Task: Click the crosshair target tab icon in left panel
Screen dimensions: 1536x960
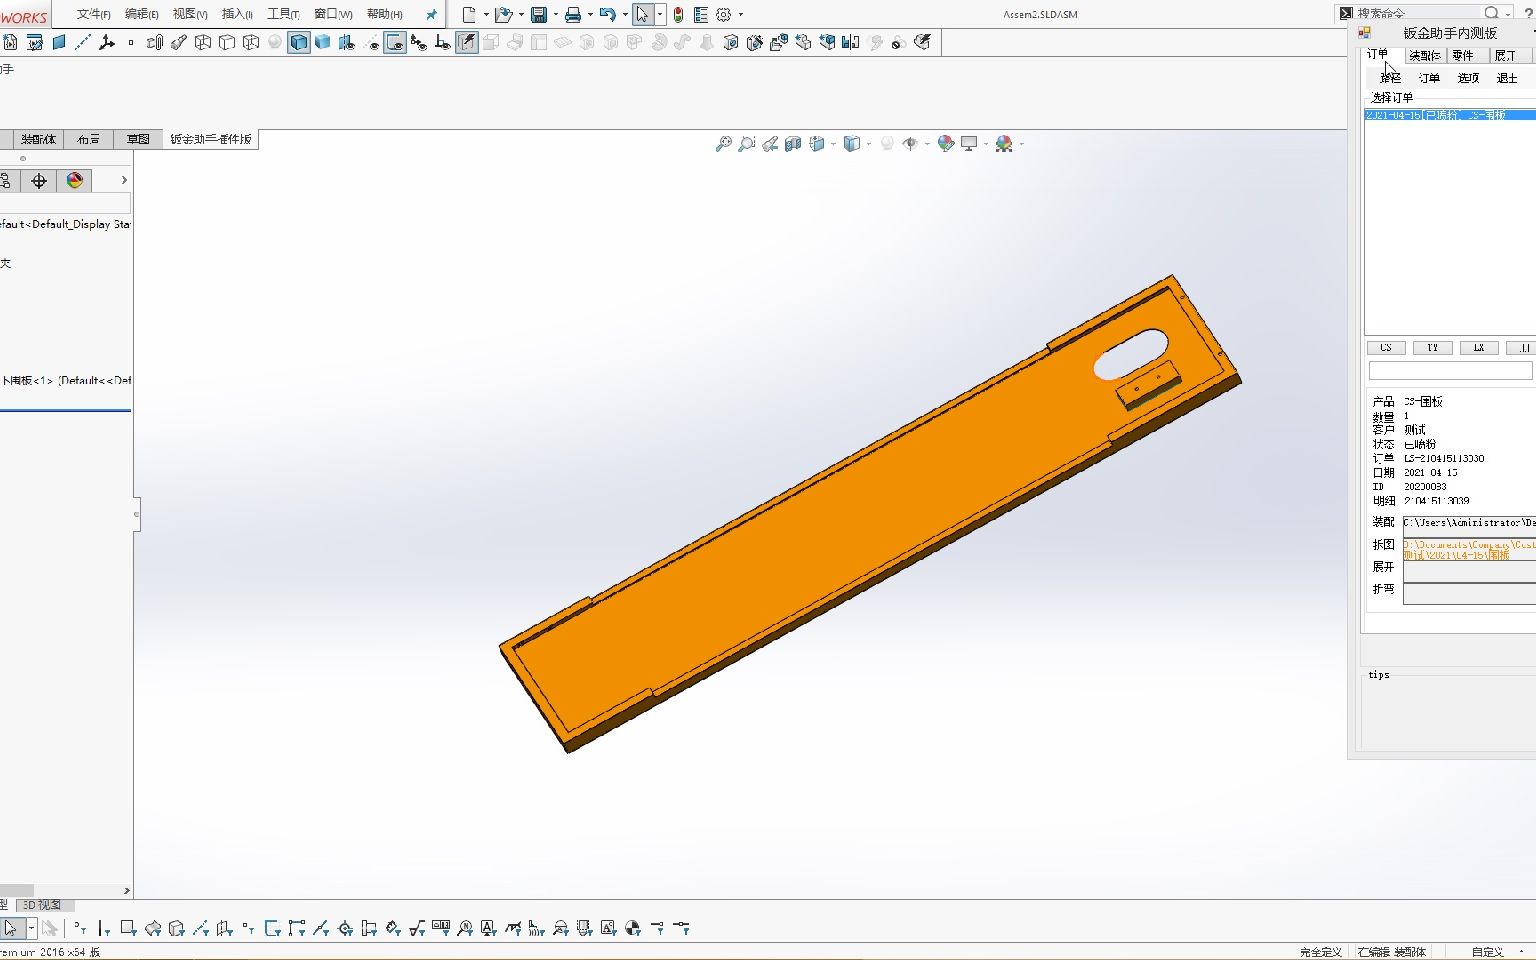Action: pyautogui.click(x=39, y=180)
